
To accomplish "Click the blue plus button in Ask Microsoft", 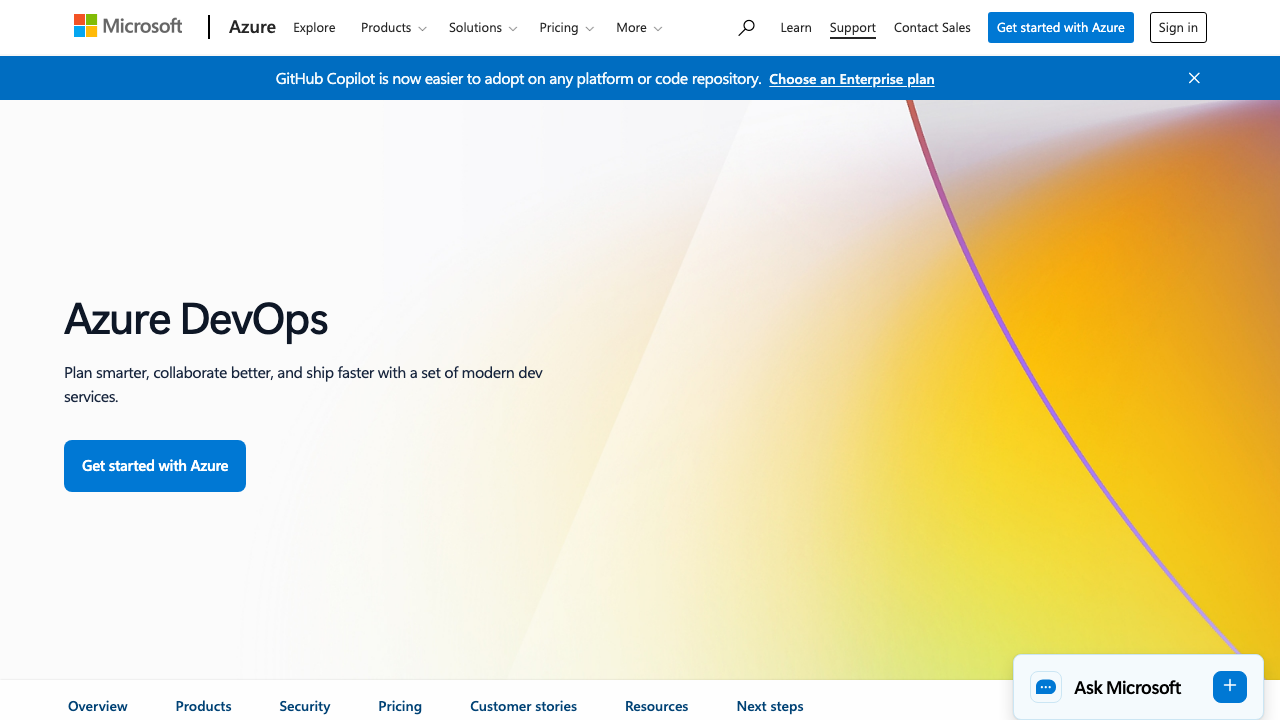I will 1230,686.
